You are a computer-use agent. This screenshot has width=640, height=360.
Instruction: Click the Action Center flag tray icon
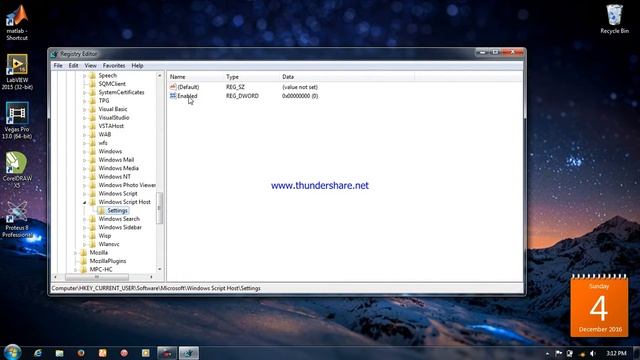point(559,353)
